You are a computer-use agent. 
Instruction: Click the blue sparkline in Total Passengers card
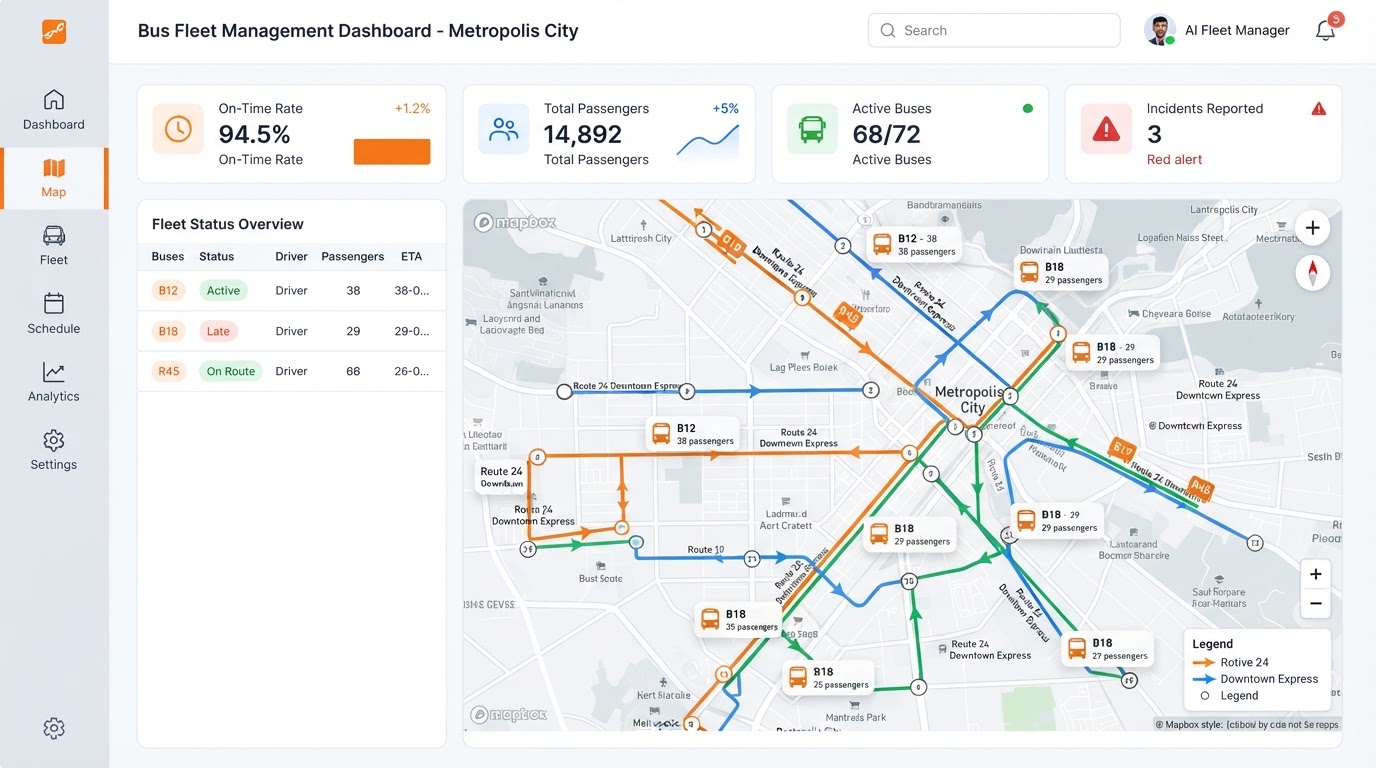click(708, 141)
